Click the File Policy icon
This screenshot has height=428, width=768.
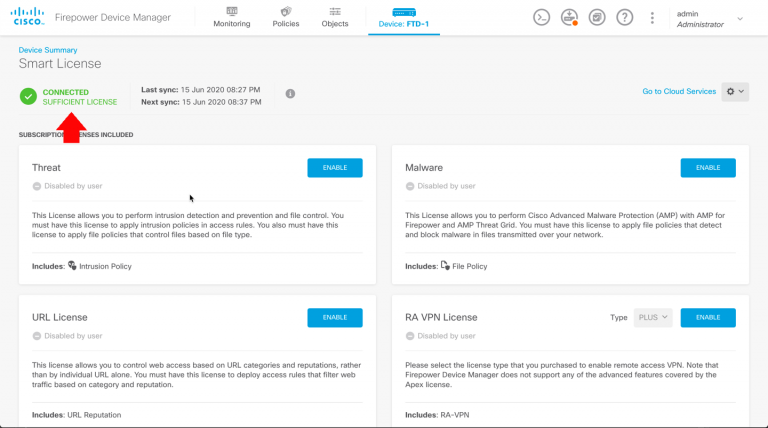tap(445, 265)
